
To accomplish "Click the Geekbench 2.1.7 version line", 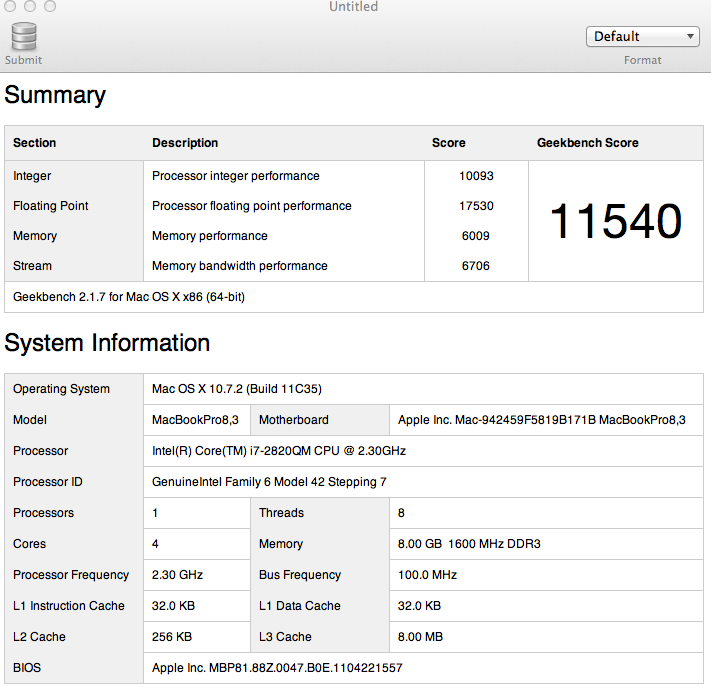I will coord(129,297).
